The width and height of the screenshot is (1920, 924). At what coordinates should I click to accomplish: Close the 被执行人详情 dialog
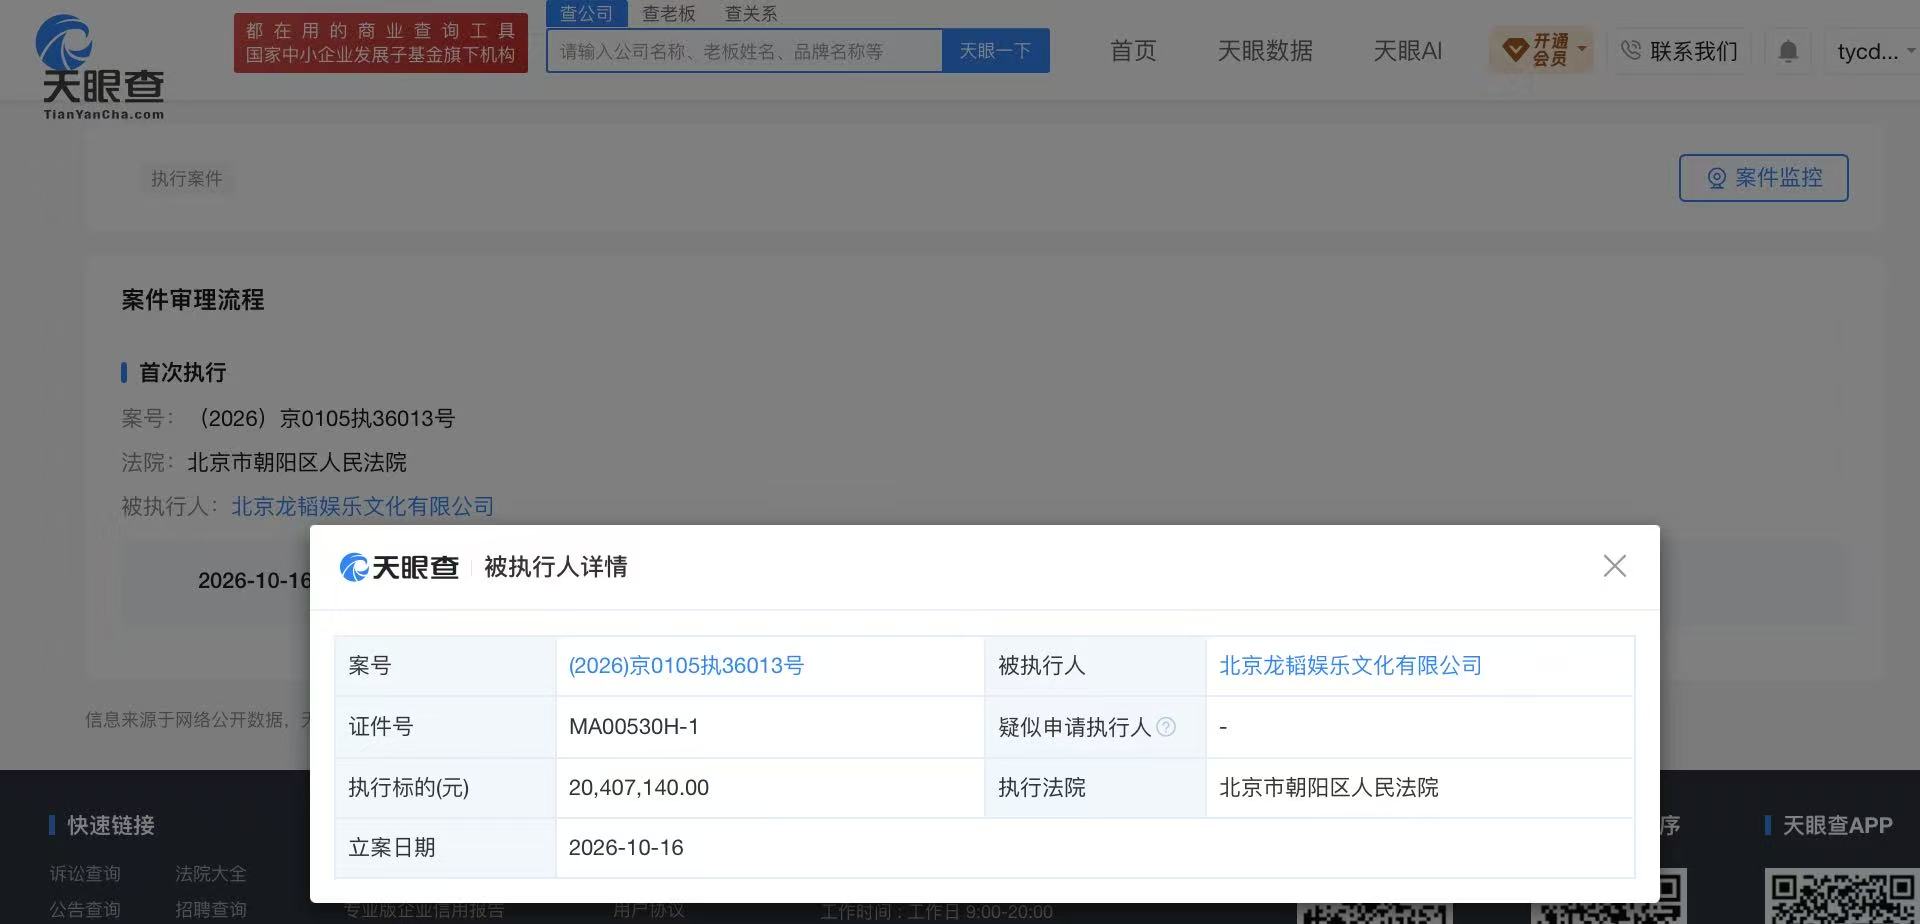(1614, 566)
